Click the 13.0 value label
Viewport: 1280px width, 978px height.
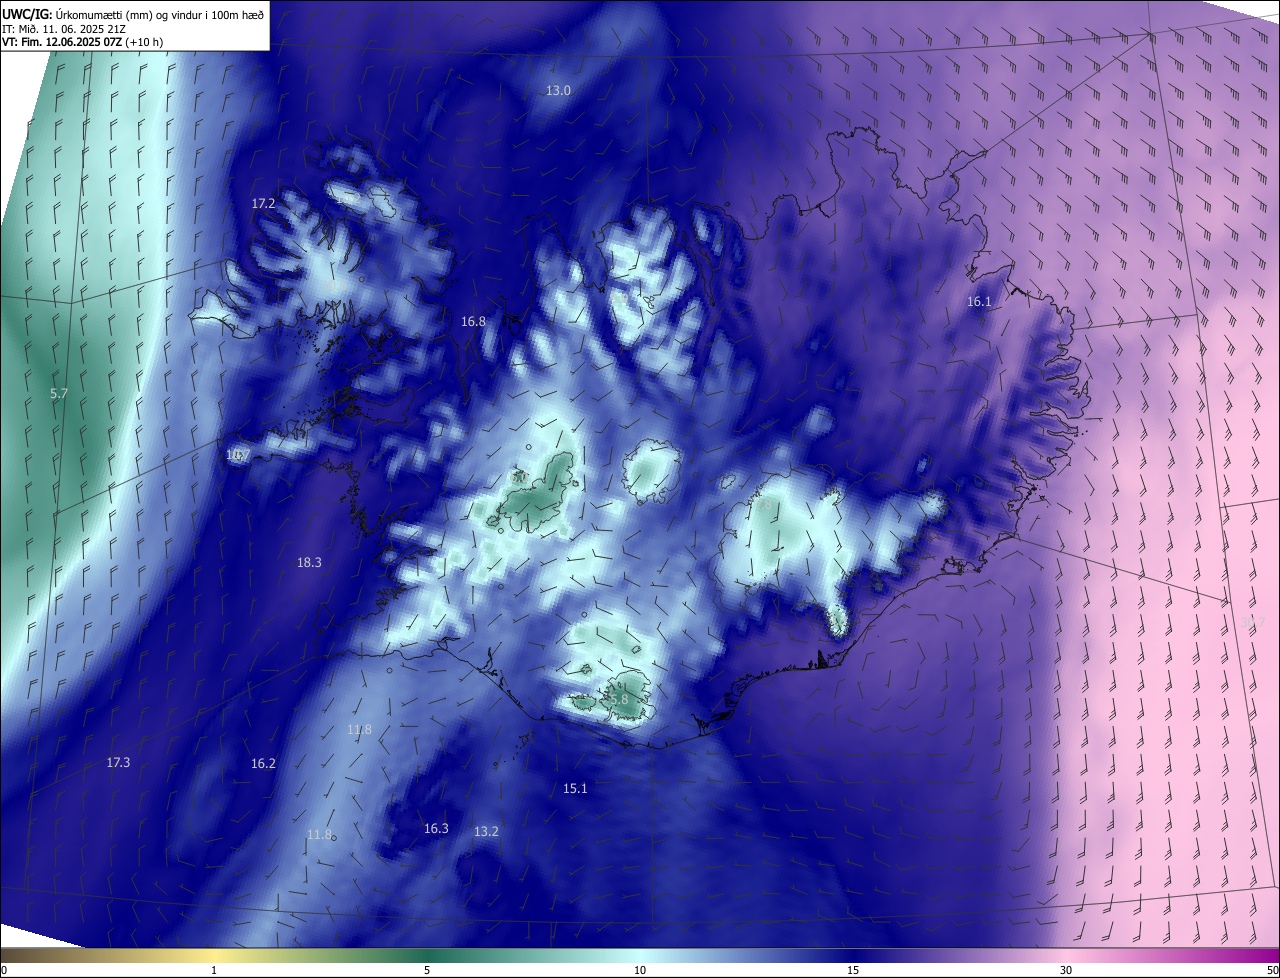(x=558, y=91)
